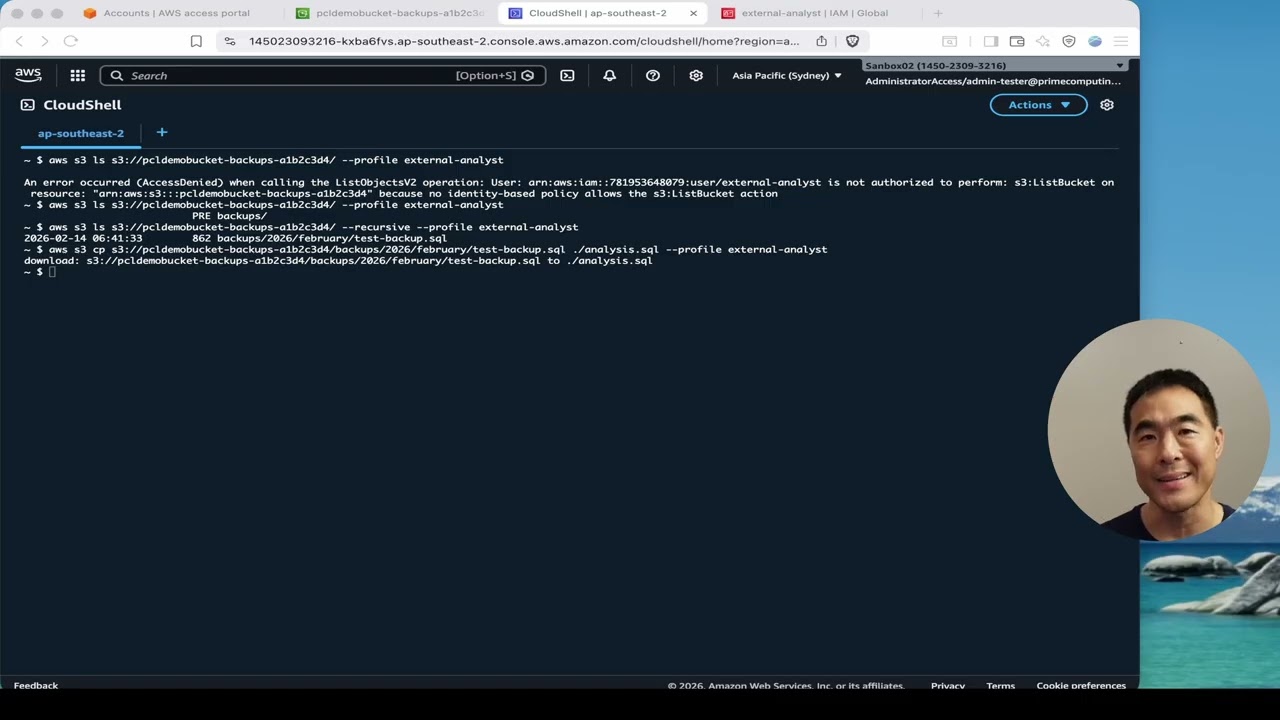Open the browser hamburger menu
Screen dimensions: 1280x720
click(1121, 41)
